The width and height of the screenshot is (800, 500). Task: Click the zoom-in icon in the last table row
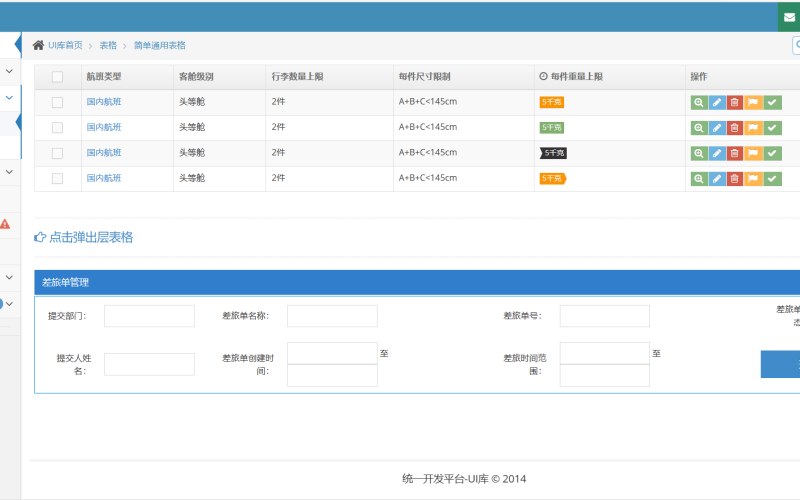pos(699,179)
